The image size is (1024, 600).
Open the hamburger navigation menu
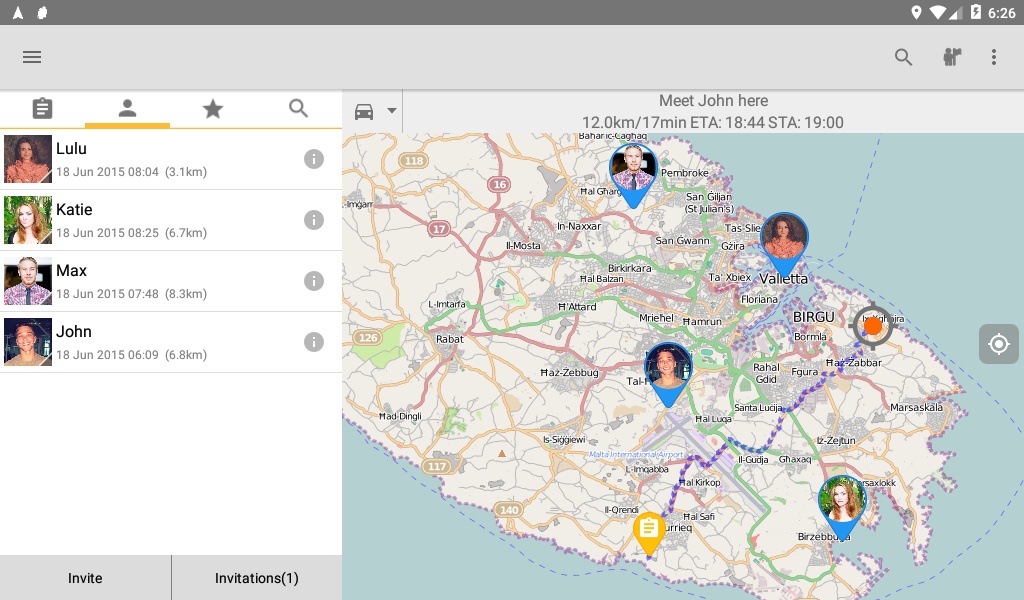[31, 57]
